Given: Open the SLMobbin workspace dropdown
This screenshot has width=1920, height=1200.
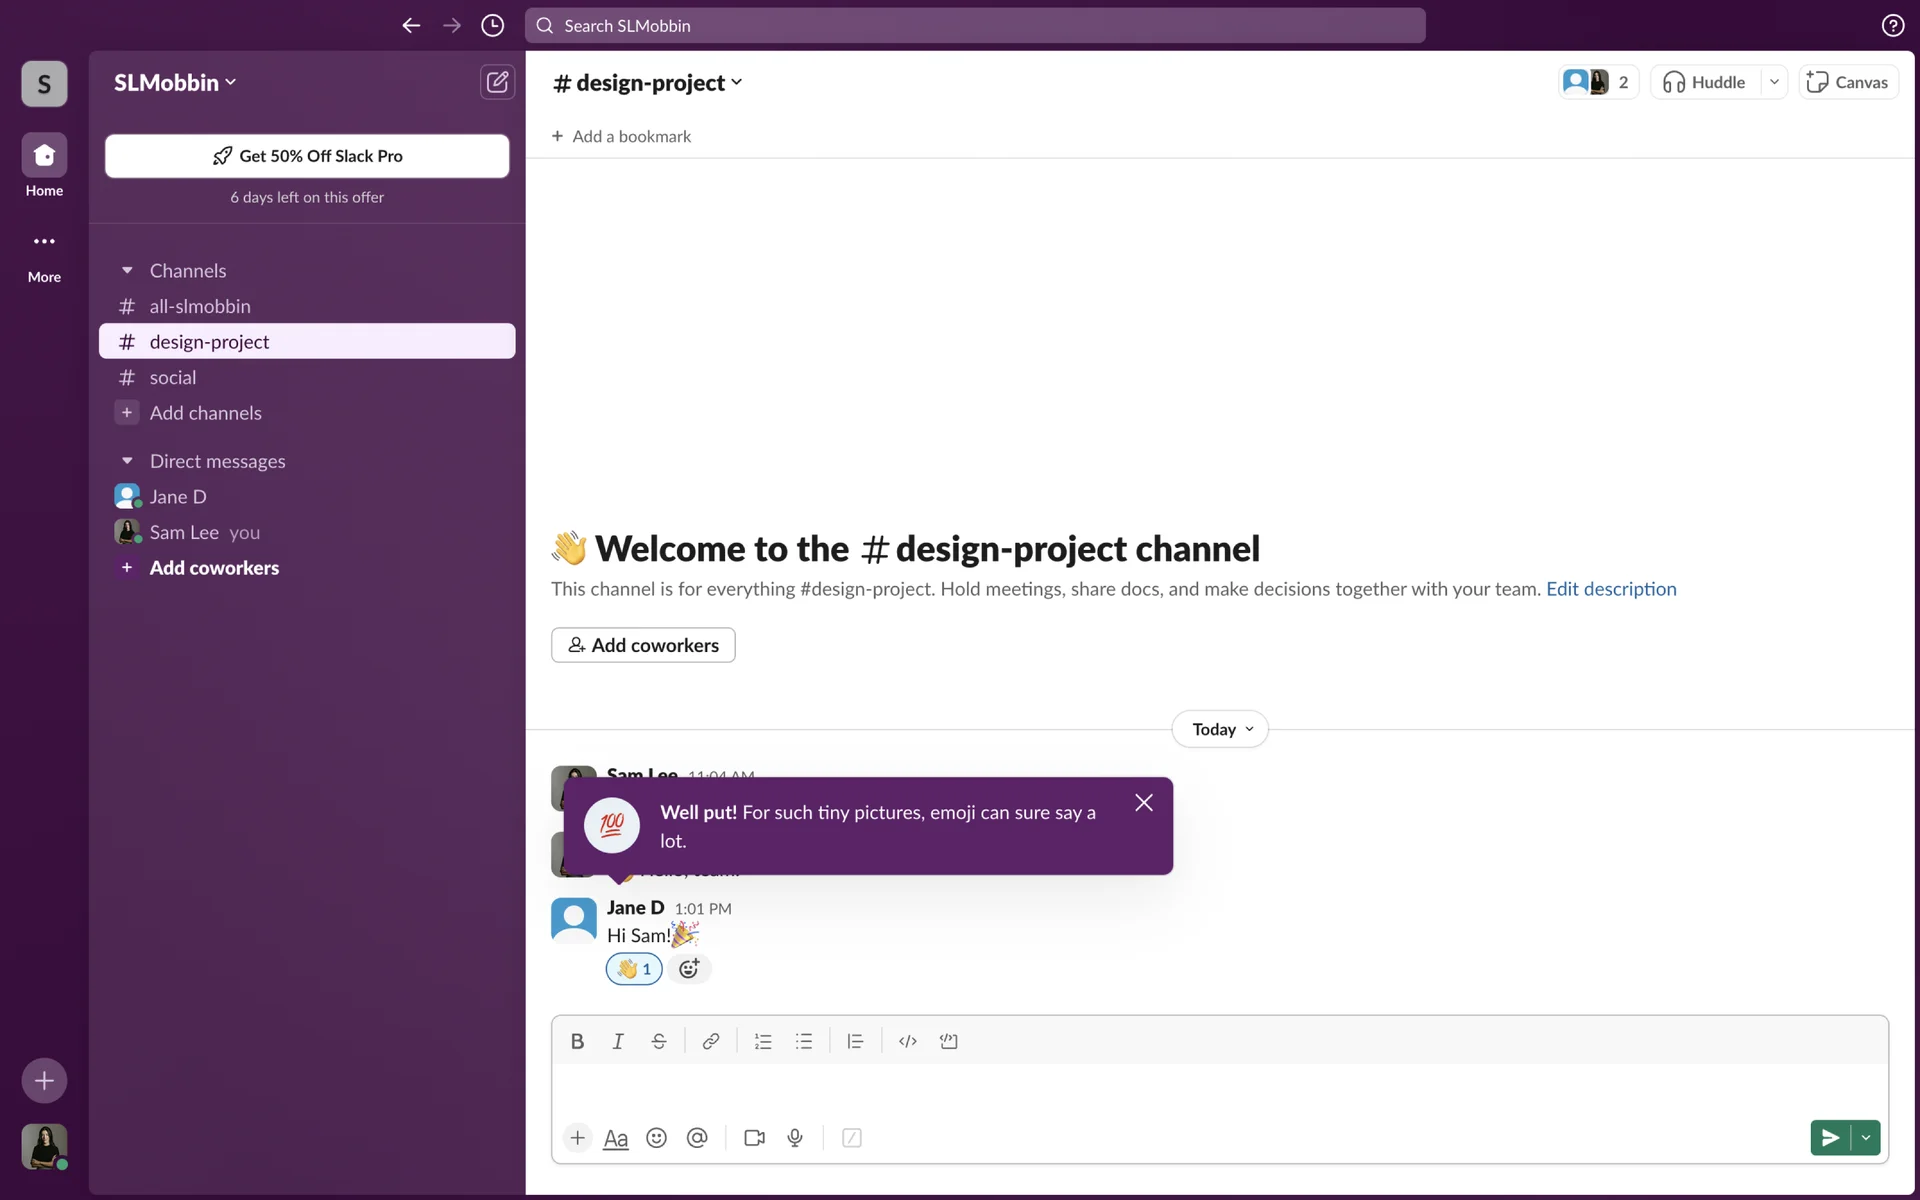Looking at the screenshot, I should tap(175, 83).
